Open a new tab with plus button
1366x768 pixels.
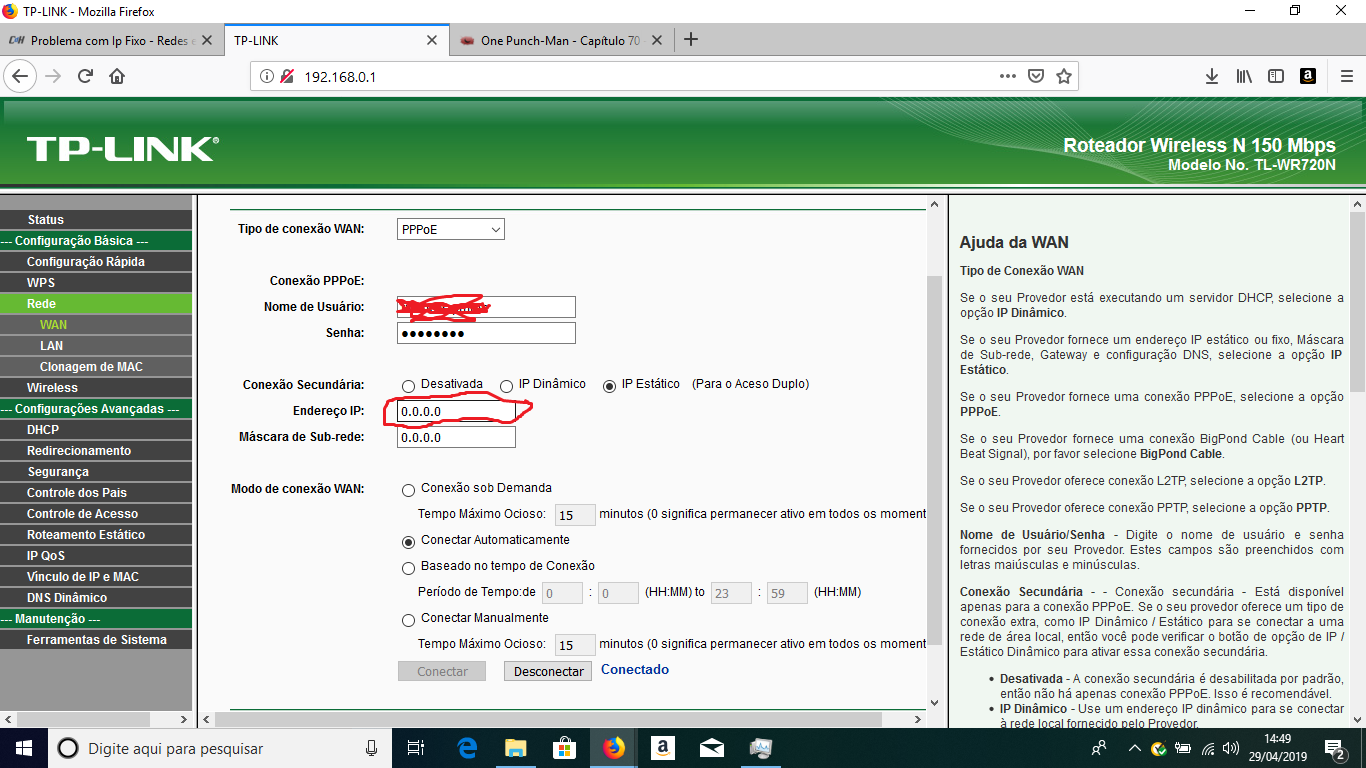coord(690,40)
